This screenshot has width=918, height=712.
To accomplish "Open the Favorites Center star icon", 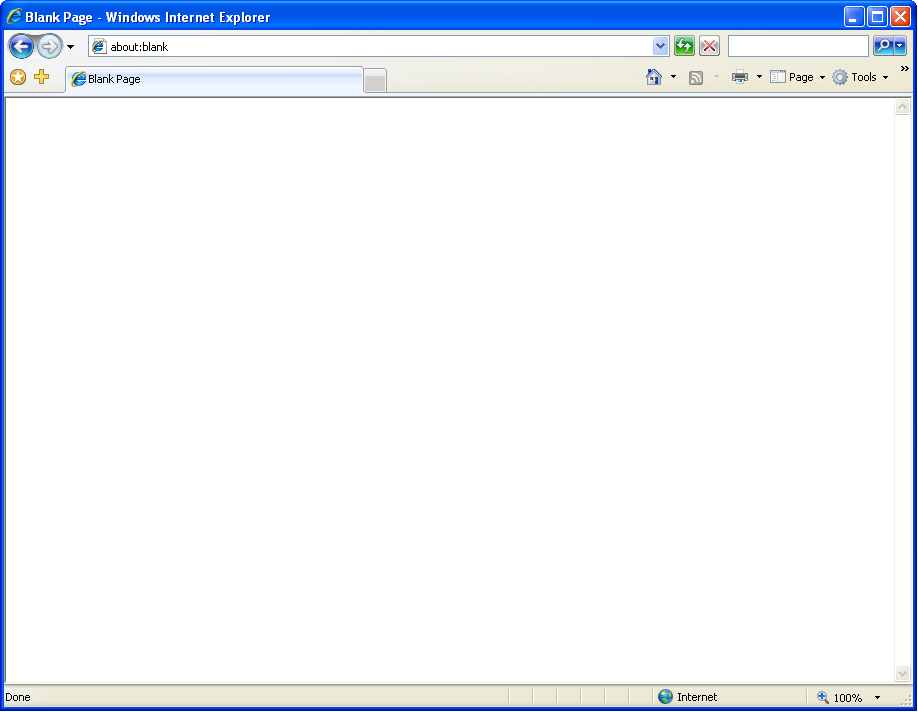I will (17, 77).
